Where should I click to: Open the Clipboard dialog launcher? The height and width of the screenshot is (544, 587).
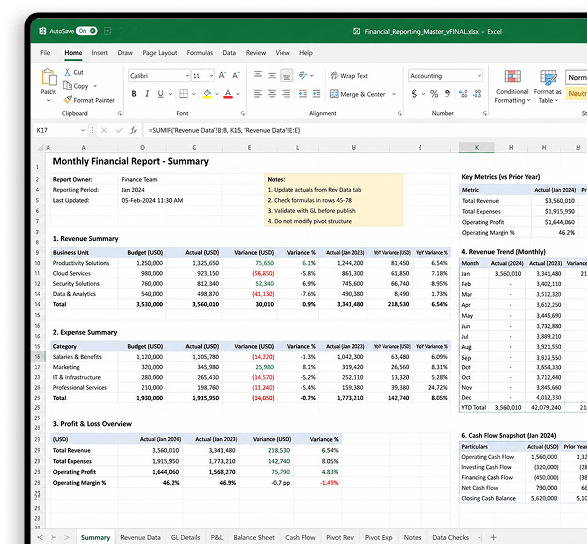(x=120, y=113)
